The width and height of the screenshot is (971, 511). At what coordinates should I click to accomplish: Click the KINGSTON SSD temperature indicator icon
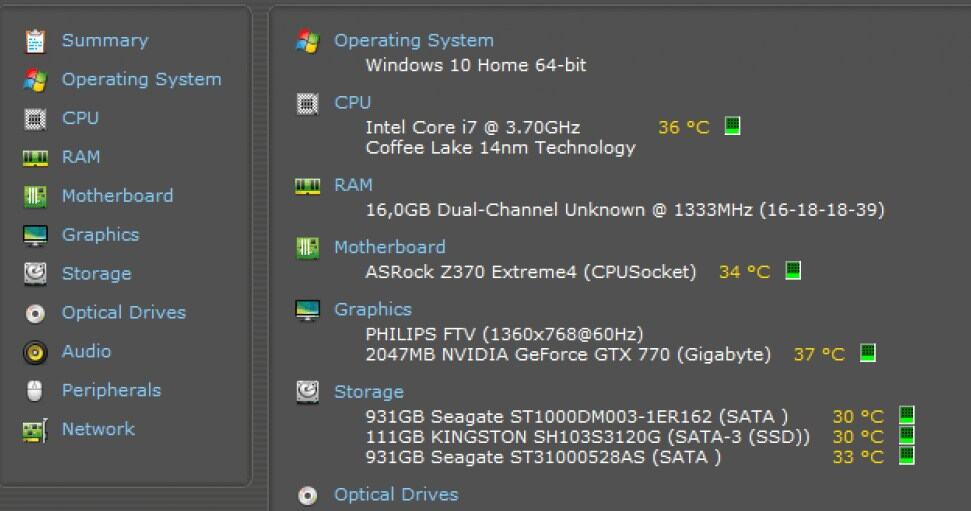(907, 436)
